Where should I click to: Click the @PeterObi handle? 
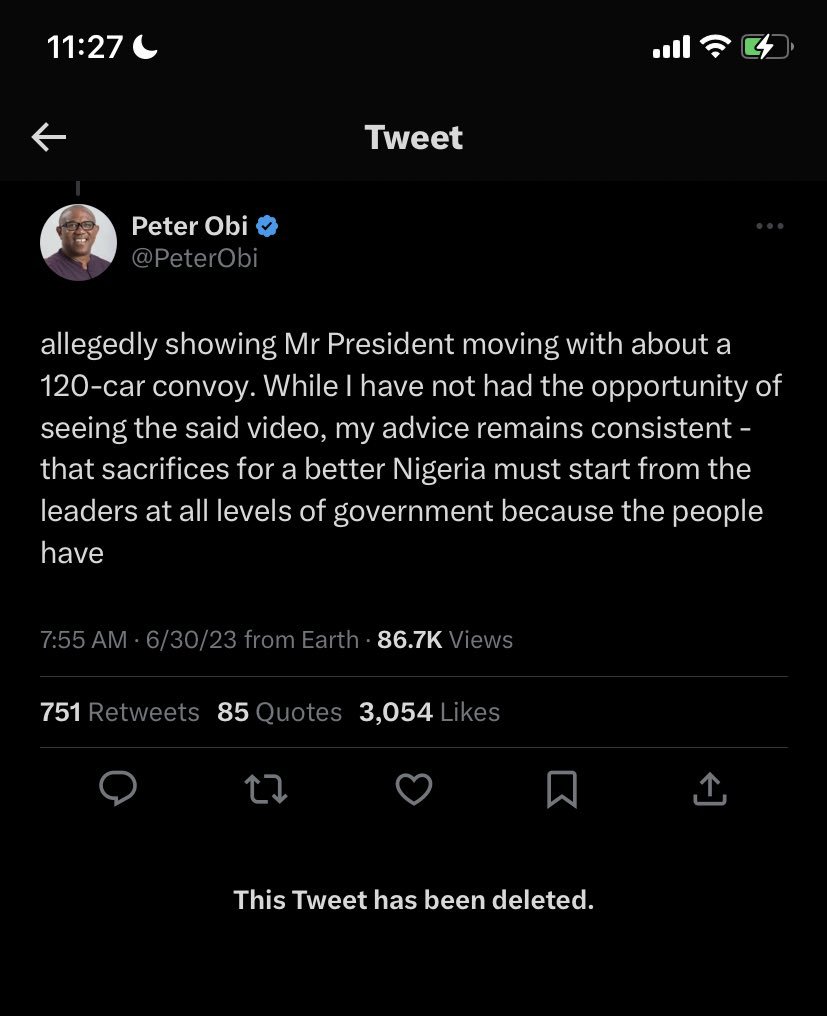coord(194,258)
